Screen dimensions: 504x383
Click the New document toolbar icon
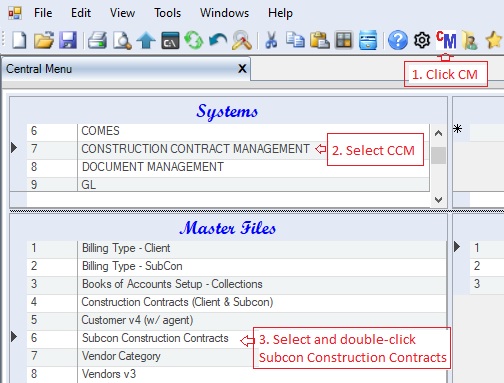pos(19,40)
